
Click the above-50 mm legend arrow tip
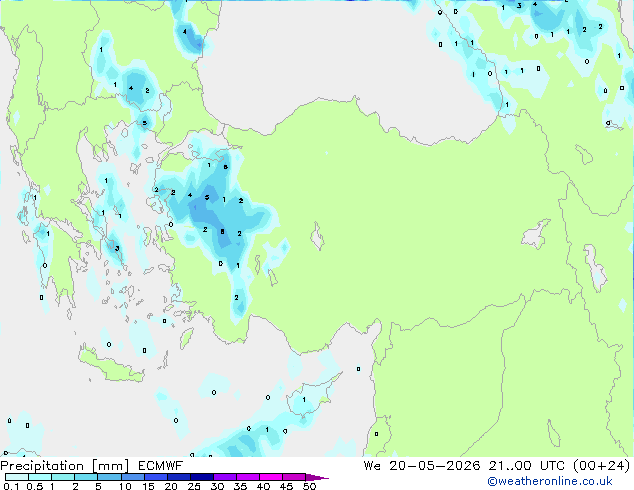coord(317,477)
